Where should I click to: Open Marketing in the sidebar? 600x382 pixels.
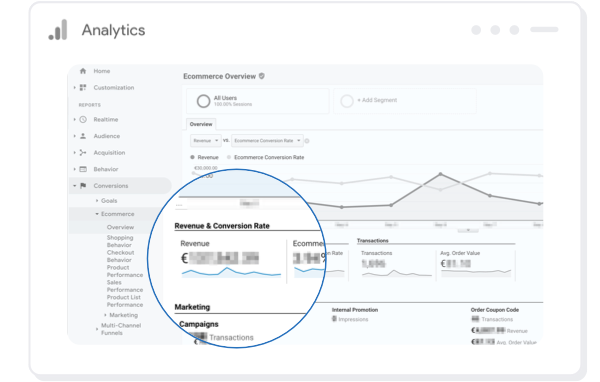[124, 315]
